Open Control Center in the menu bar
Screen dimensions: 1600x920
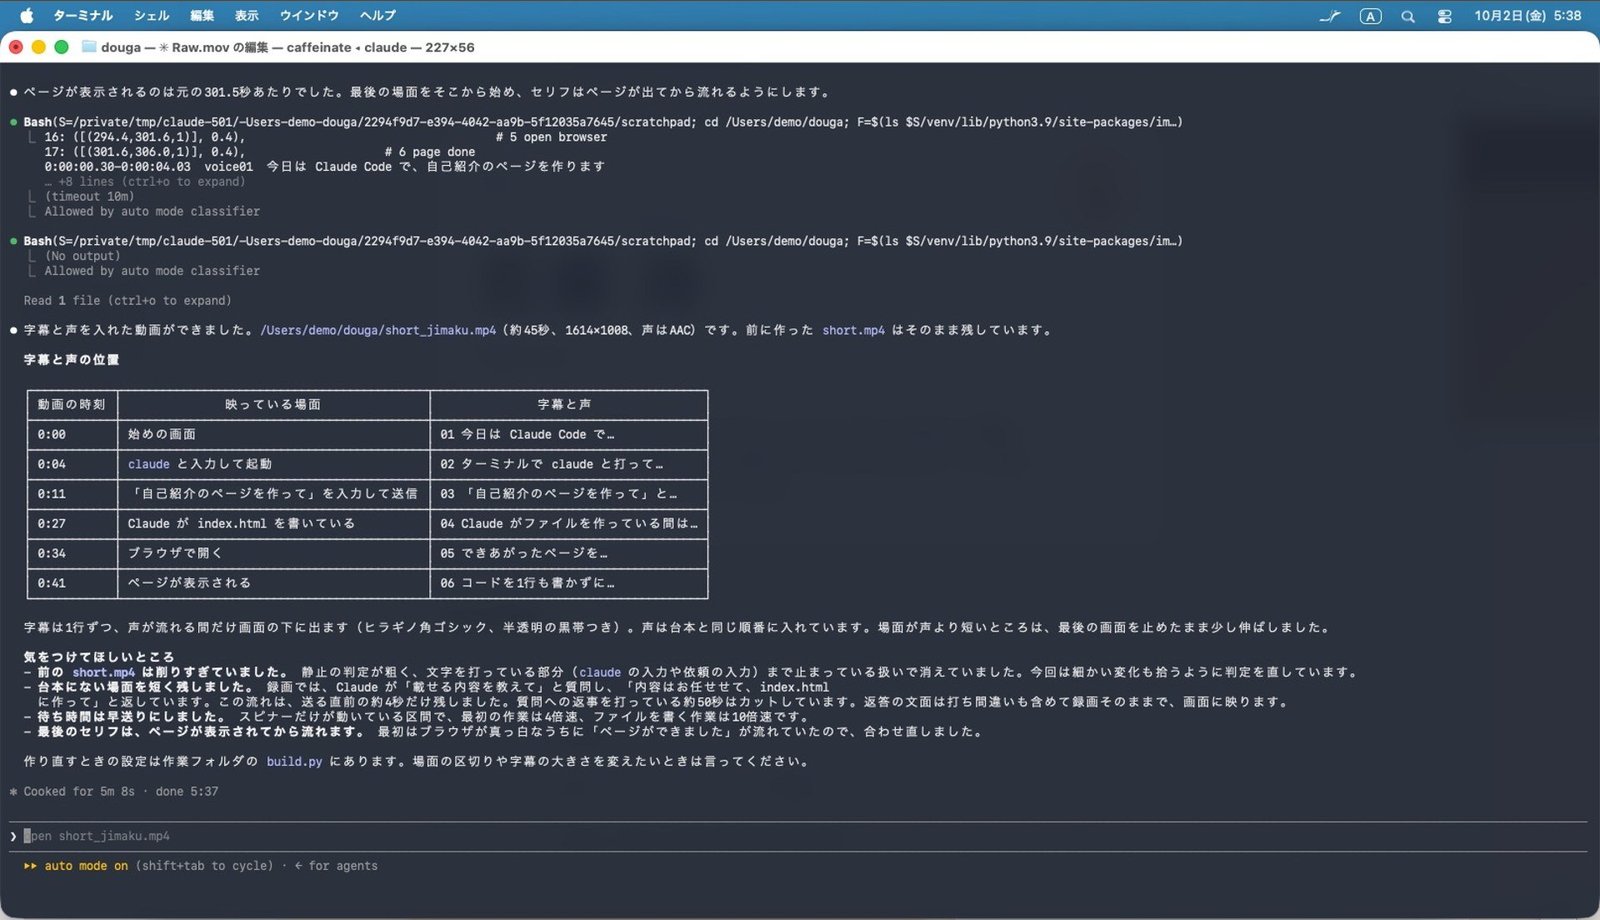point(1444,16)
